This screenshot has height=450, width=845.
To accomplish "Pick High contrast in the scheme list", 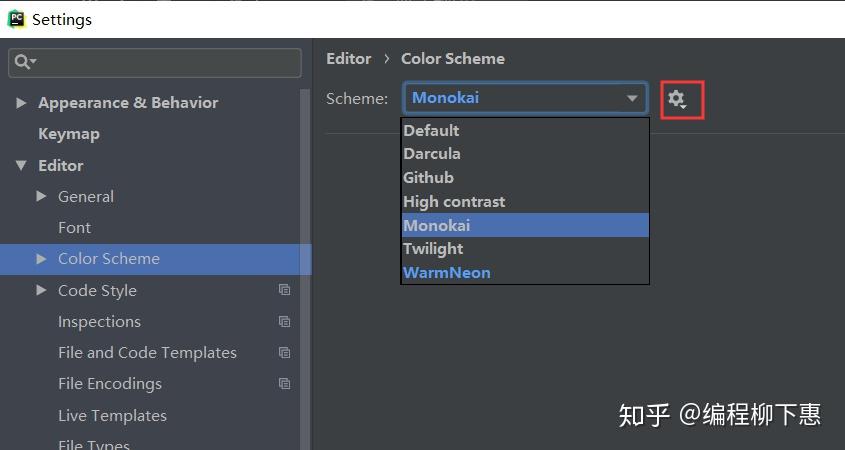I will pos(454,202).
